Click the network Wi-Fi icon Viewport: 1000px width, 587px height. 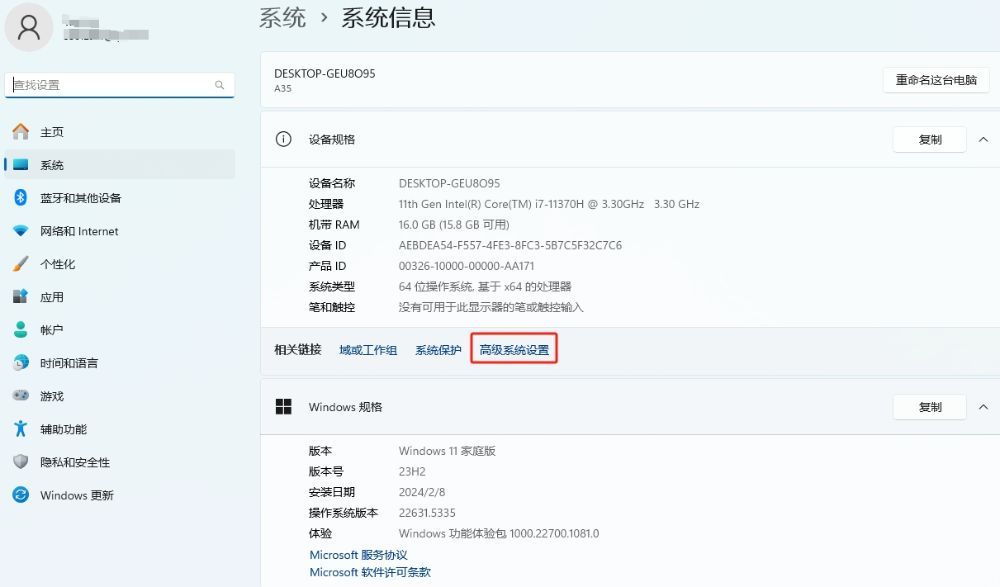[20, 231]
